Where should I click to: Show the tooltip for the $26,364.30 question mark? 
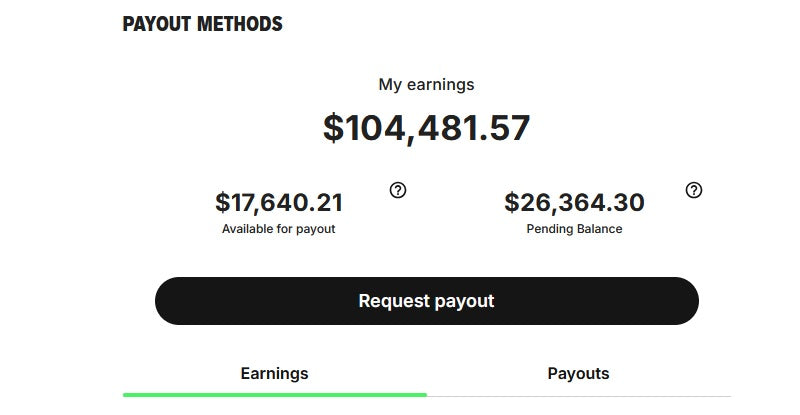(693, 190)
